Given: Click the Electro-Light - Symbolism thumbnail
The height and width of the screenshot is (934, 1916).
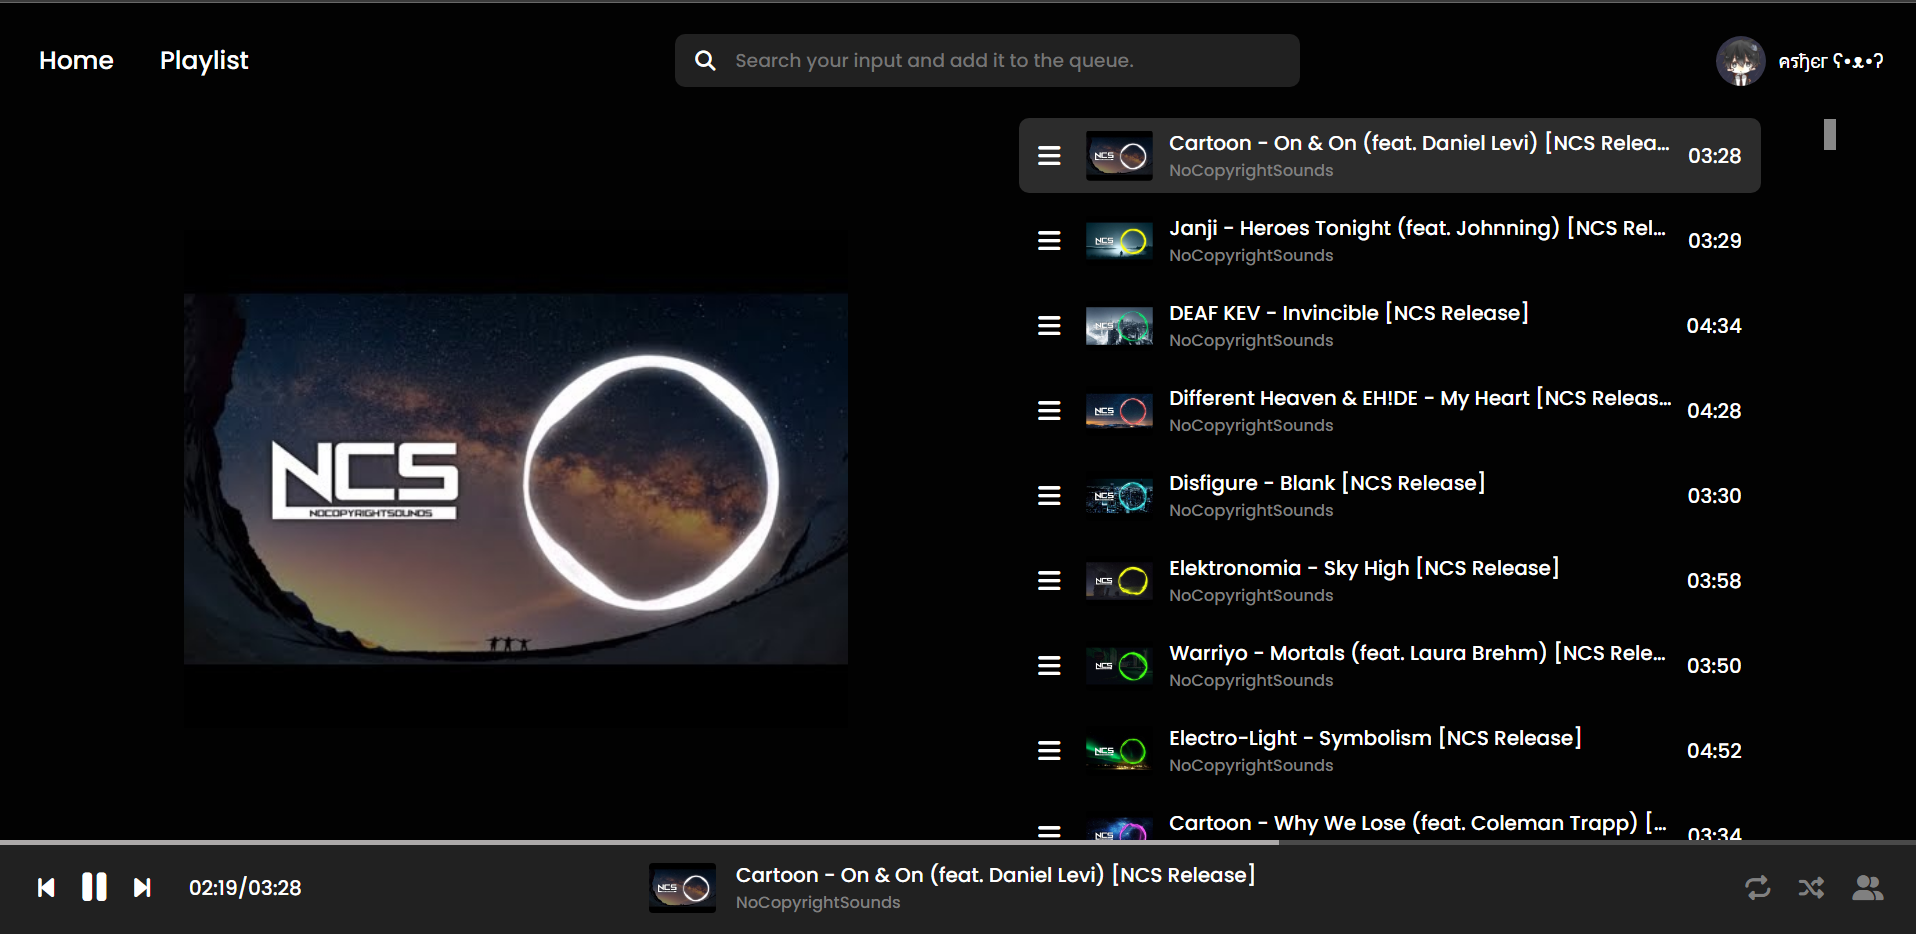Looking at the screenshot, I should pos(1119,751).
